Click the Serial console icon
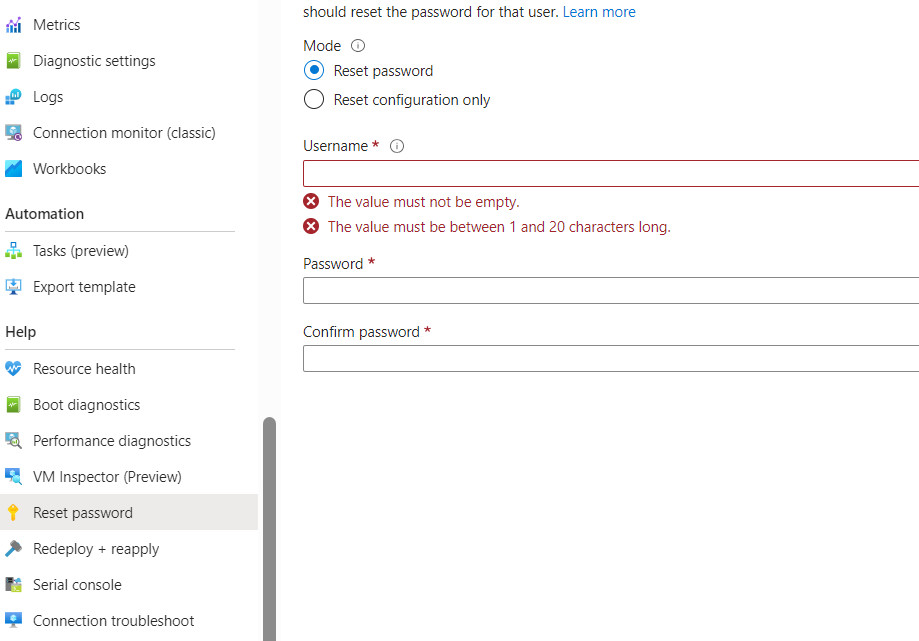This screenshot has height=641, width=919. click(x=13, y=585)
